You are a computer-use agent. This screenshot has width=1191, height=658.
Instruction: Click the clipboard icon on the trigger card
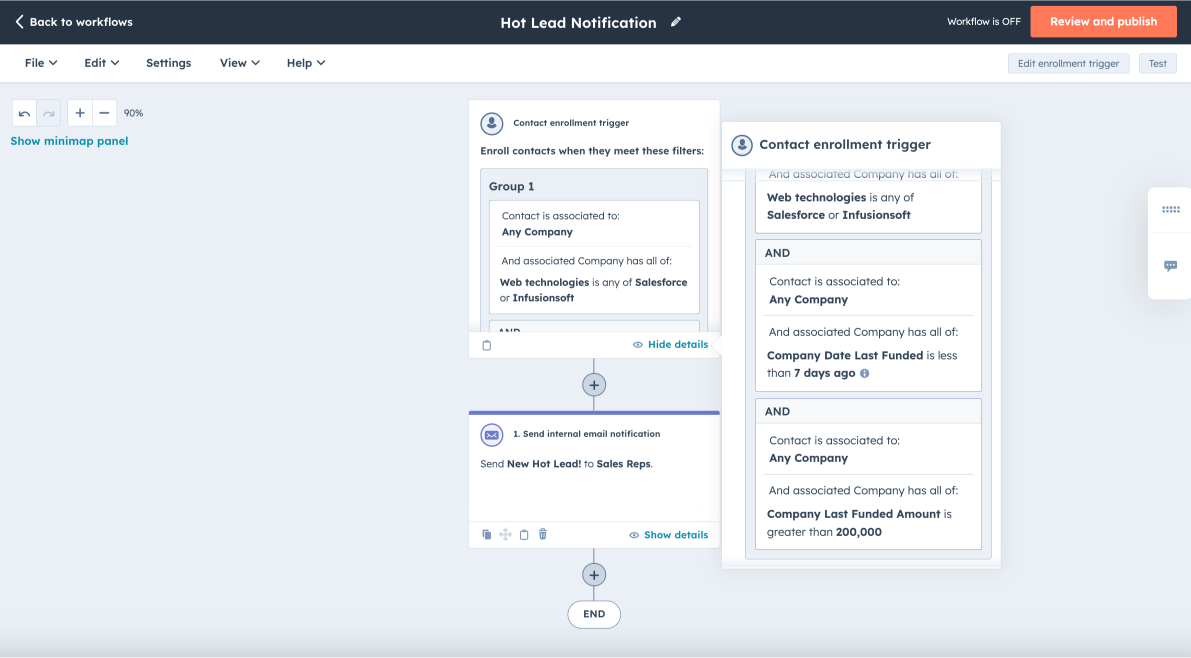[x=487, y=346]
